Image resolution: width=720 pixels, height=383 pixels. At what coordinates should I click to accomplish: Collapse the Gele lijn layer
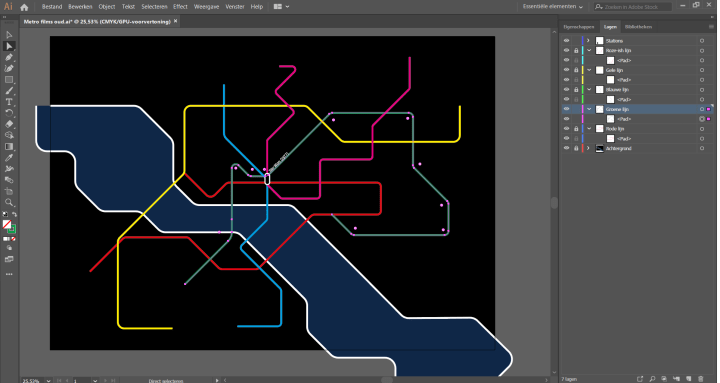(589, 70)
